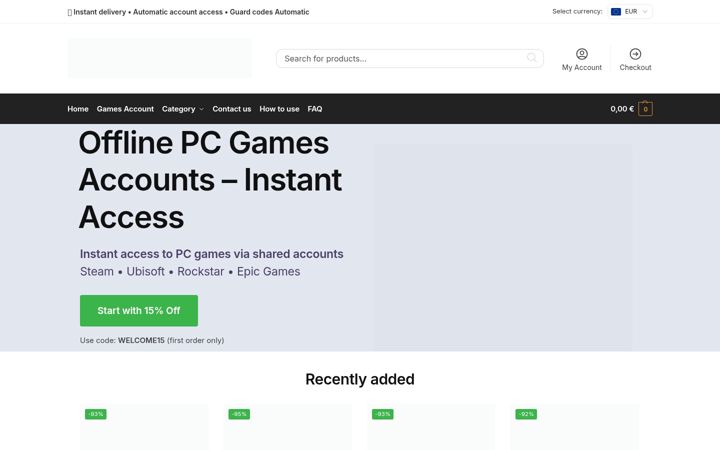Viewport: 720px width, 450px height.
Task: Open How to use page
Action: click(279, 109)
